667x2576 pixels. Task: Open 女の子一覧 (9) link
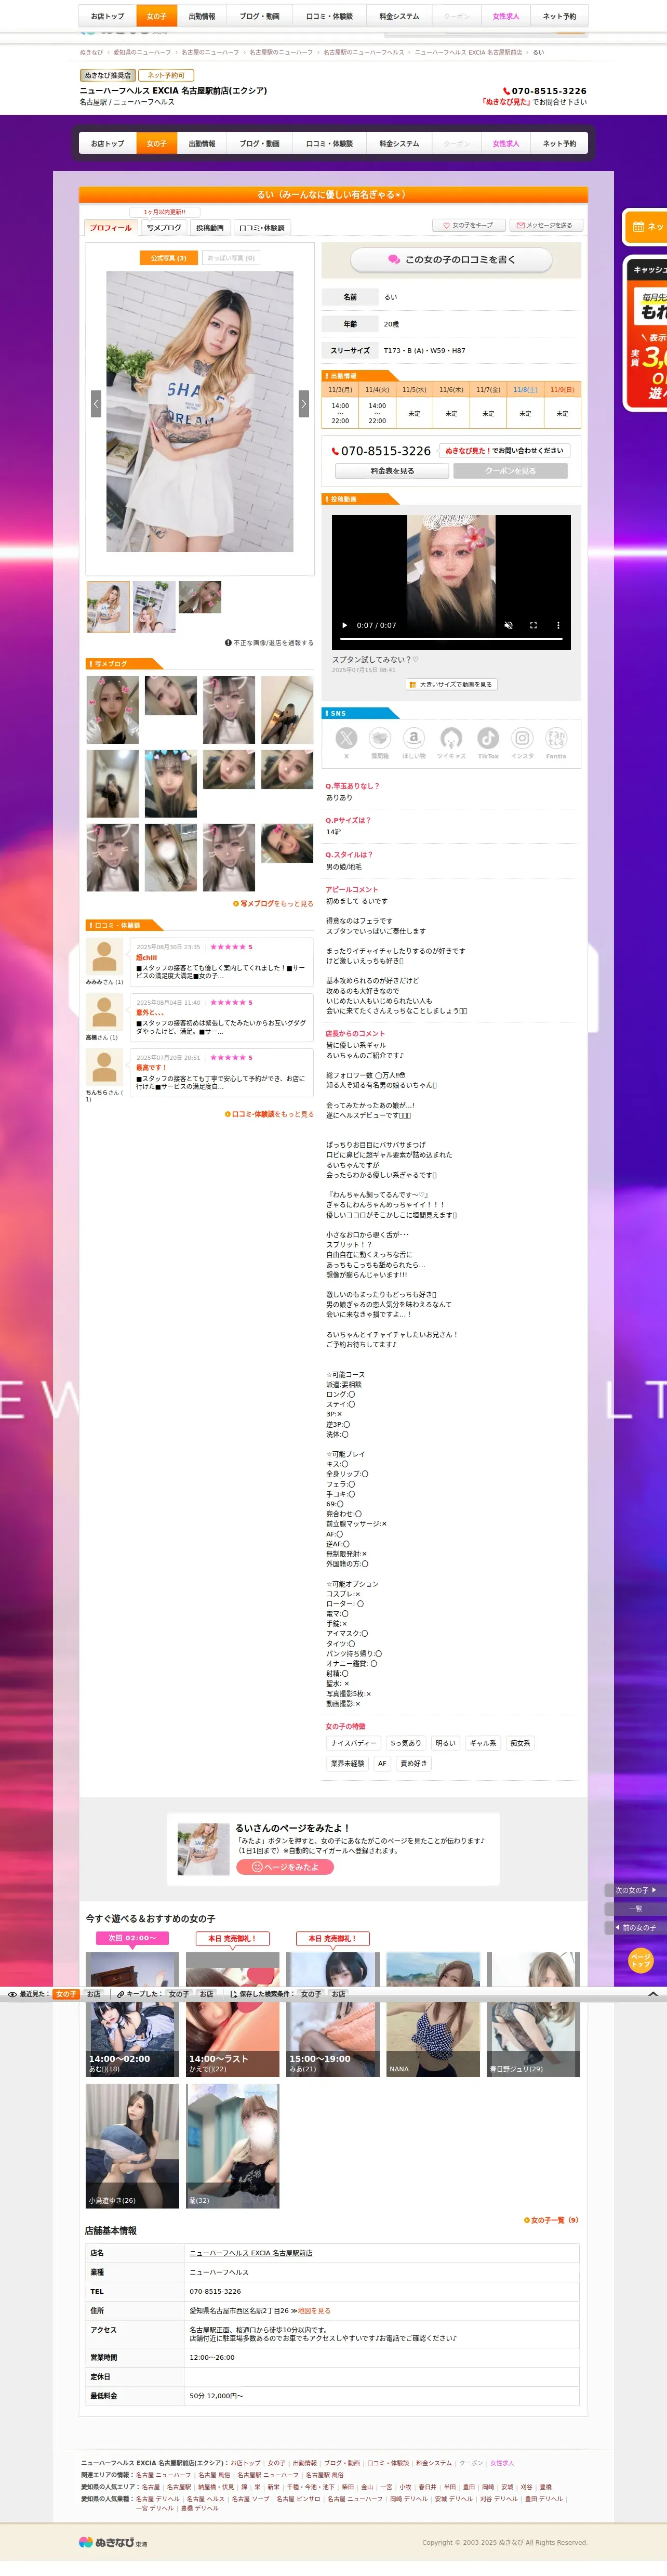551,2220
